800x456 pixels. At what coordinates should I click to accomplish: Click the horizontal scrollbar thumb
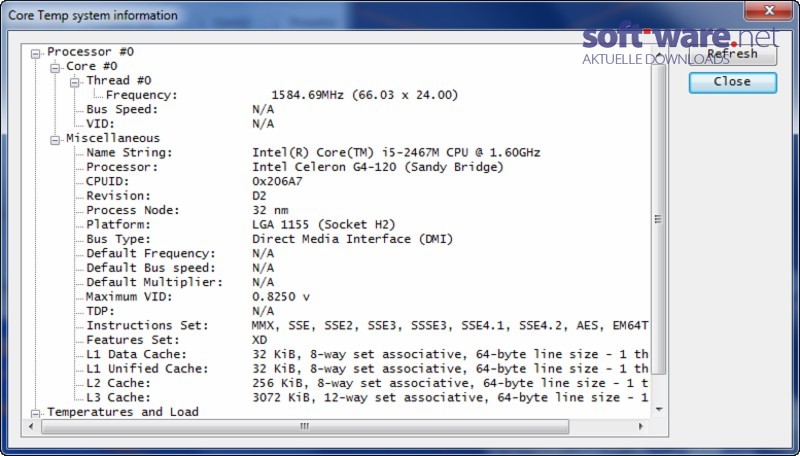pyautogui.click(x=305, y=426)
